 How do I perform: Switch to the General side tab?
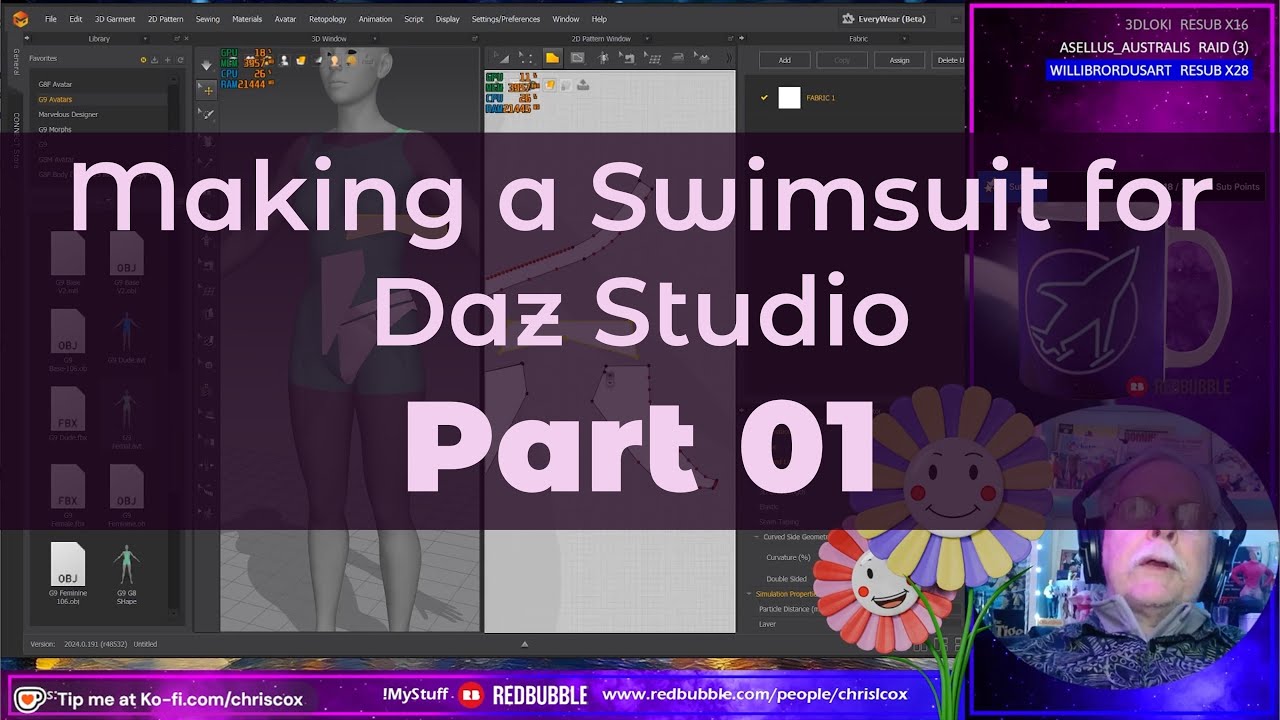point(16,61)
